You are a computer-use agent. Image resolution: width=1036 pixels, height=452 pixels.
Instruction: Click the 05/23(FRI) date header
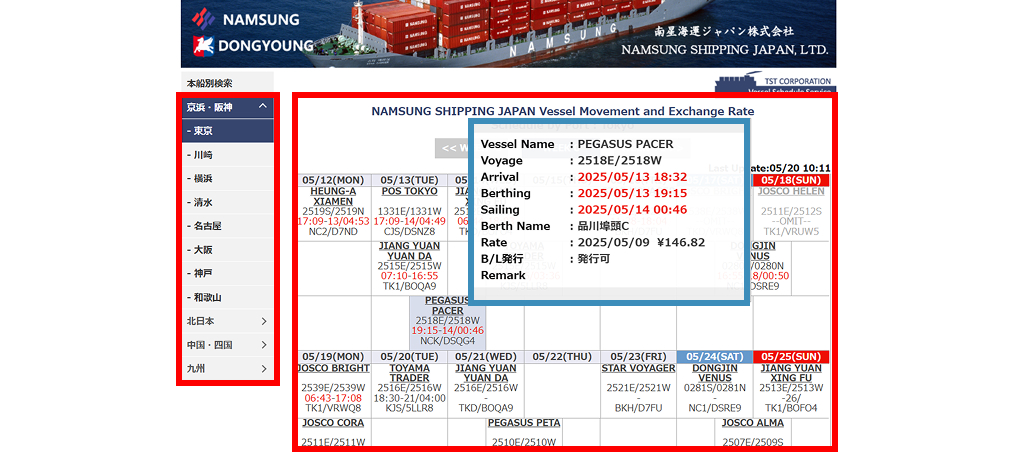(638, 357)
